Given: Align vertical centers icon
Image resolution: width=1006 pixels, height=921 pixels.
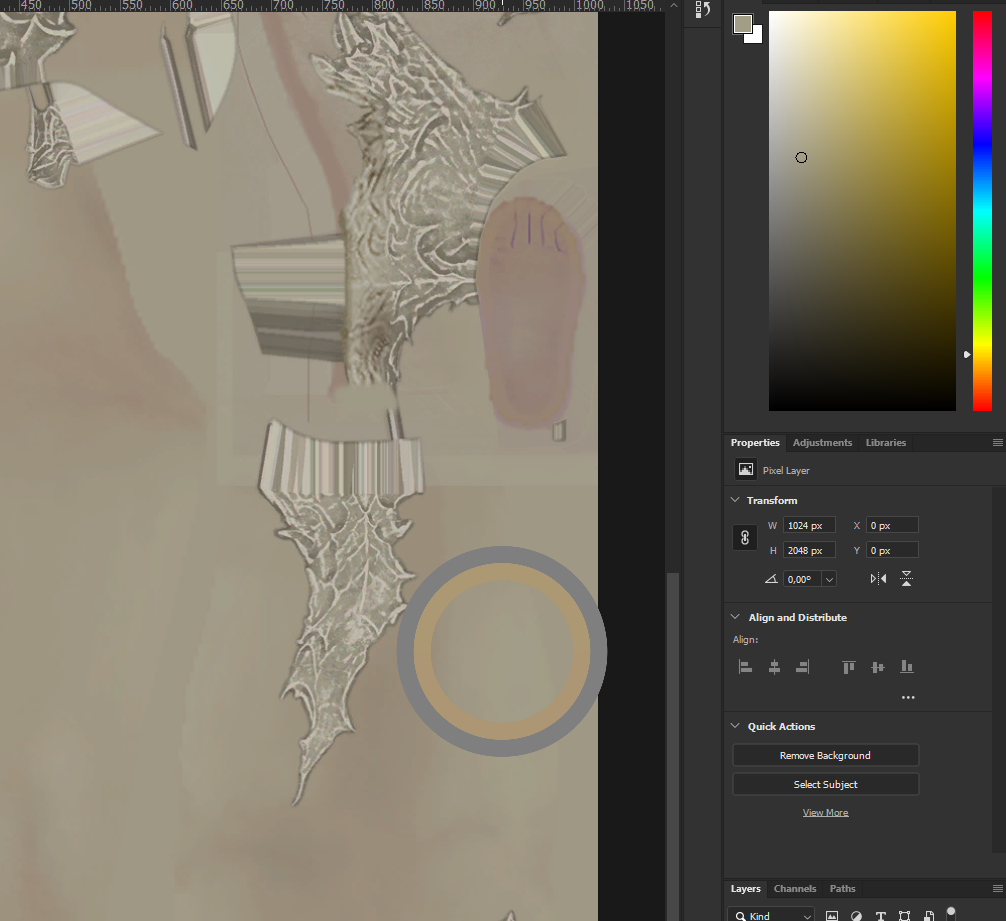Looking at the screenshot, I should (878, 667).
